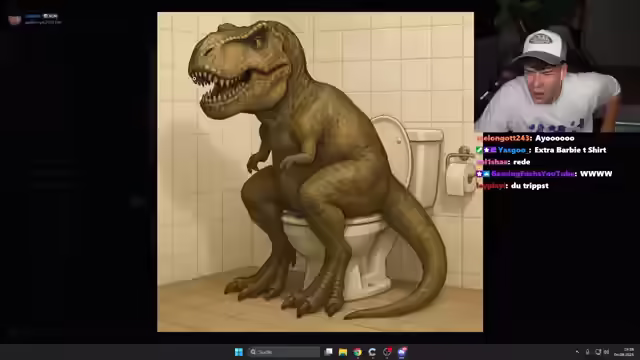Open the black round taskbar app with red badge
The height and width of the screenshot is (360, 640).
387,351
